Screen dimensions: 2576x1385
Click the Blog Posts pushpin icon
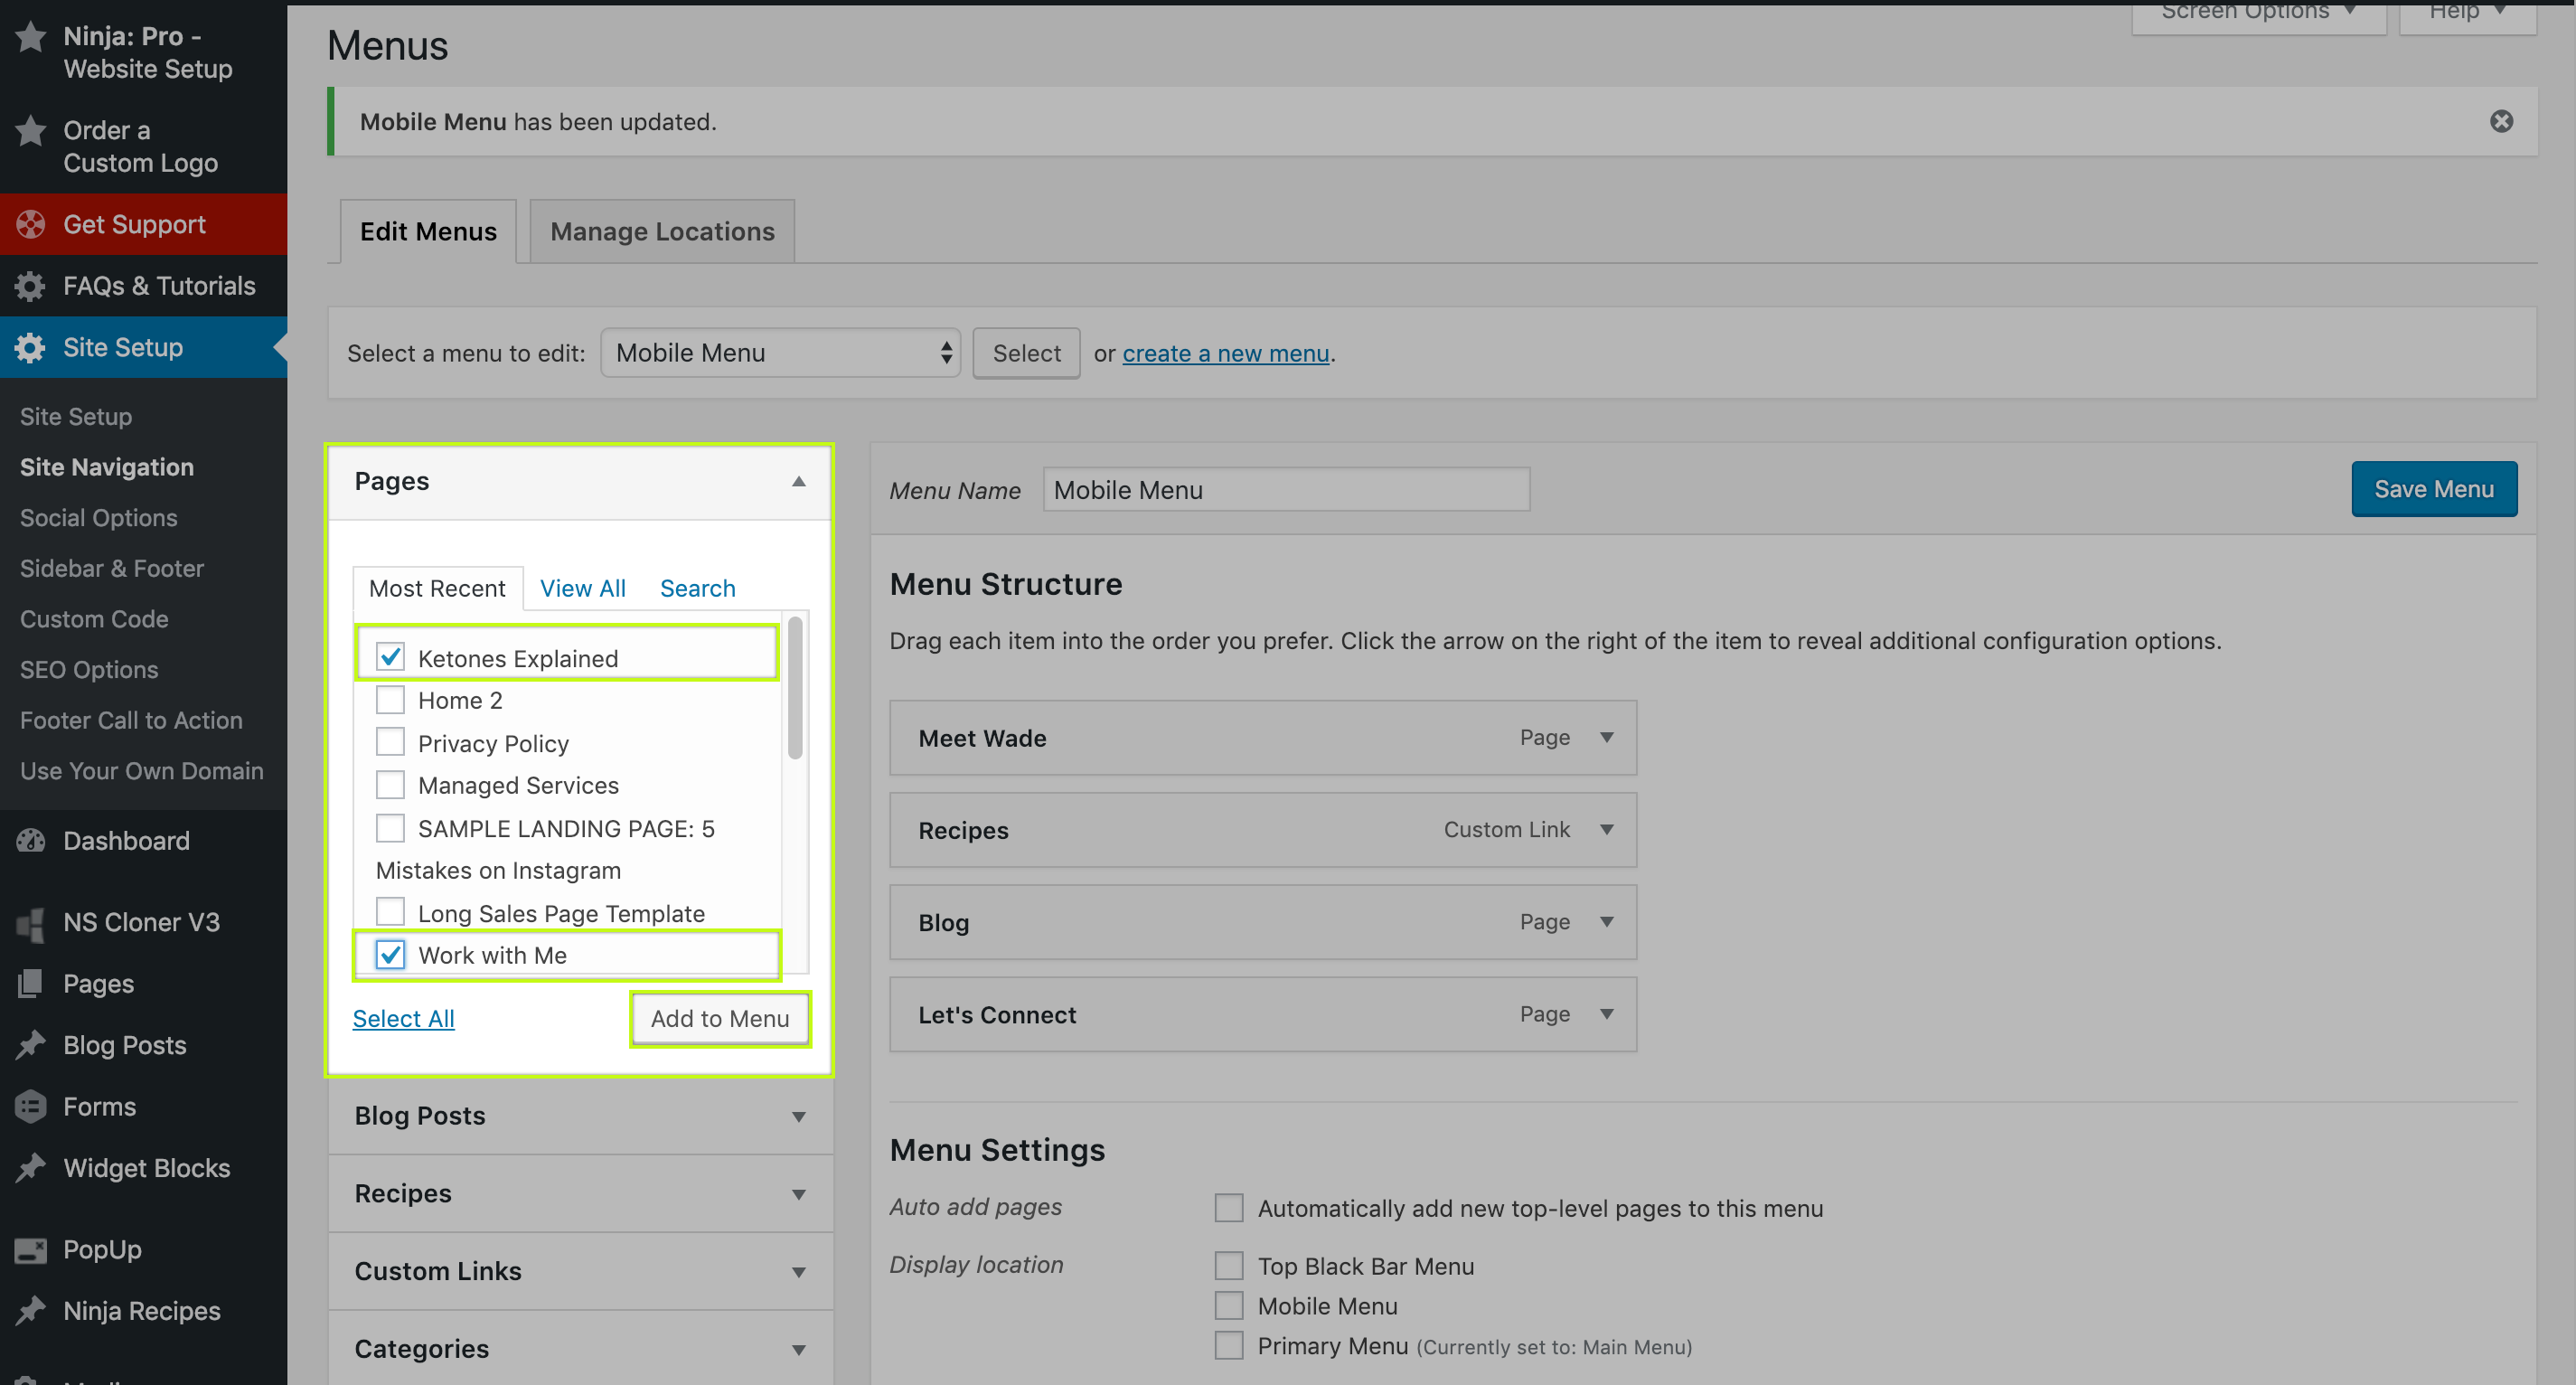[30, 1045]
